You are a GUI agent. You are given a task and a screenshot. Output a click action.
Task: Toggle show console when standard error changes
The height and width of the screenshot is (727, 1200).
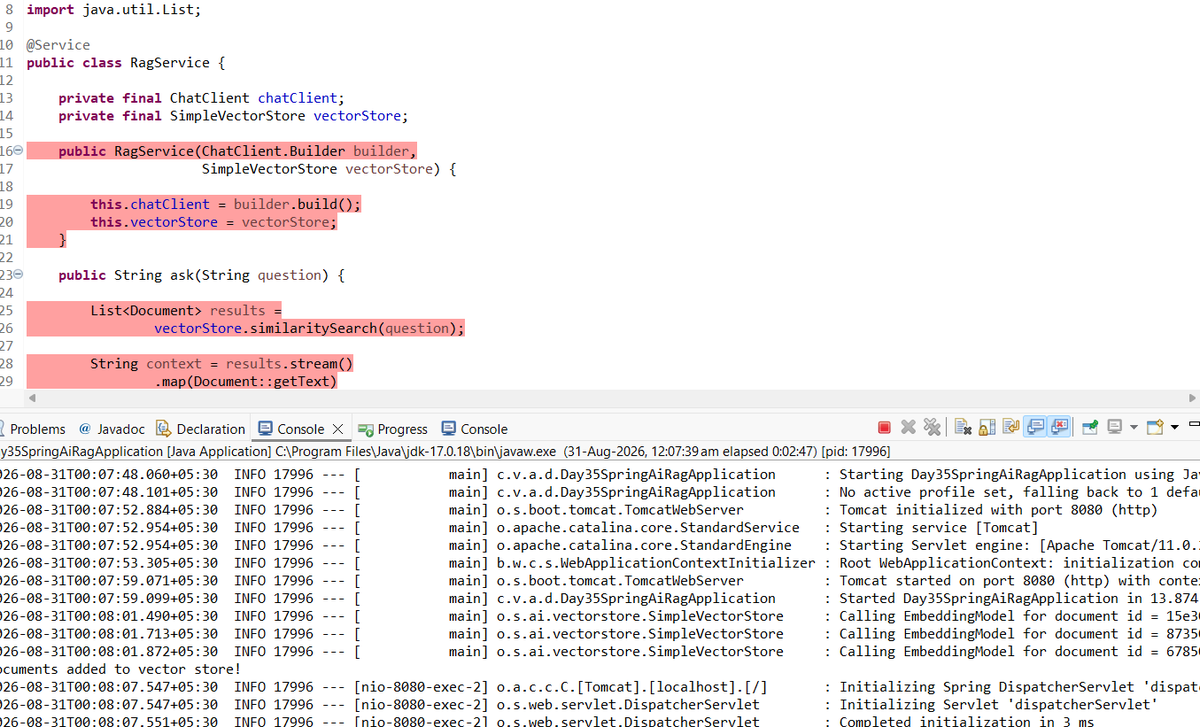(1059, 428)
